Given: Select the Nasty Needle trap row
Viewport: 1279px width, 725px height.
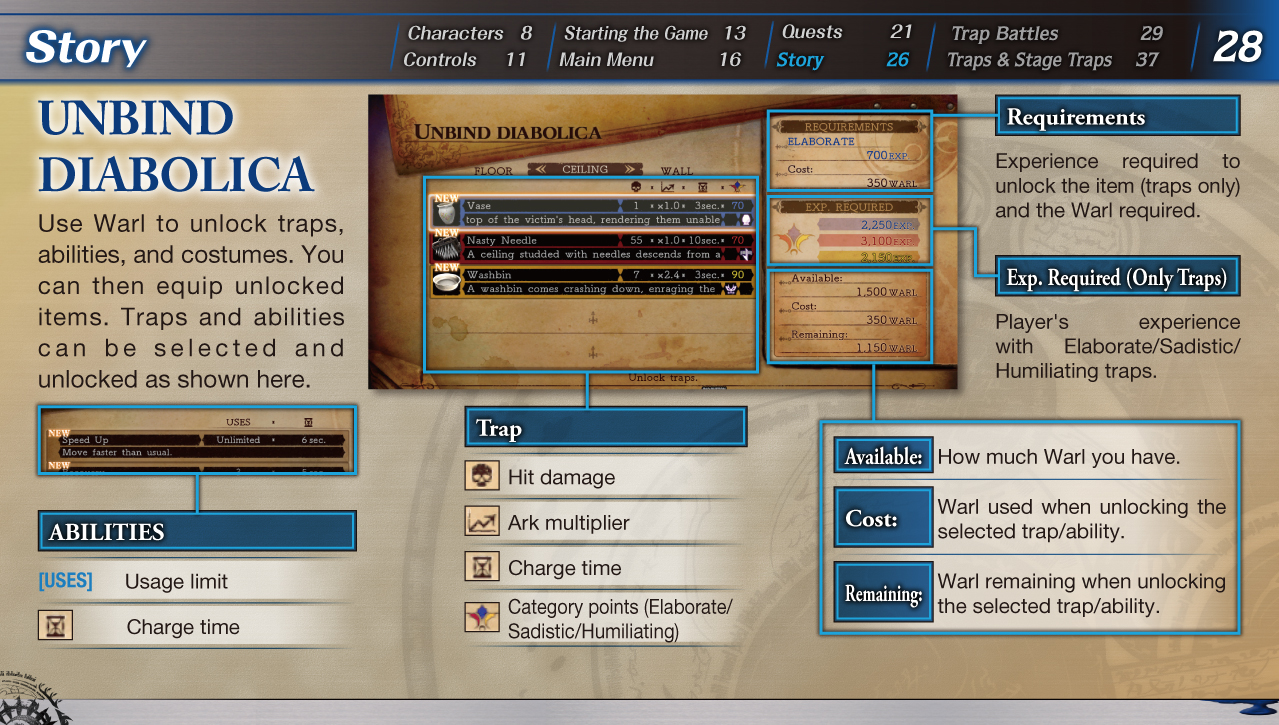Looking at the screenshot, I should 592,247.
